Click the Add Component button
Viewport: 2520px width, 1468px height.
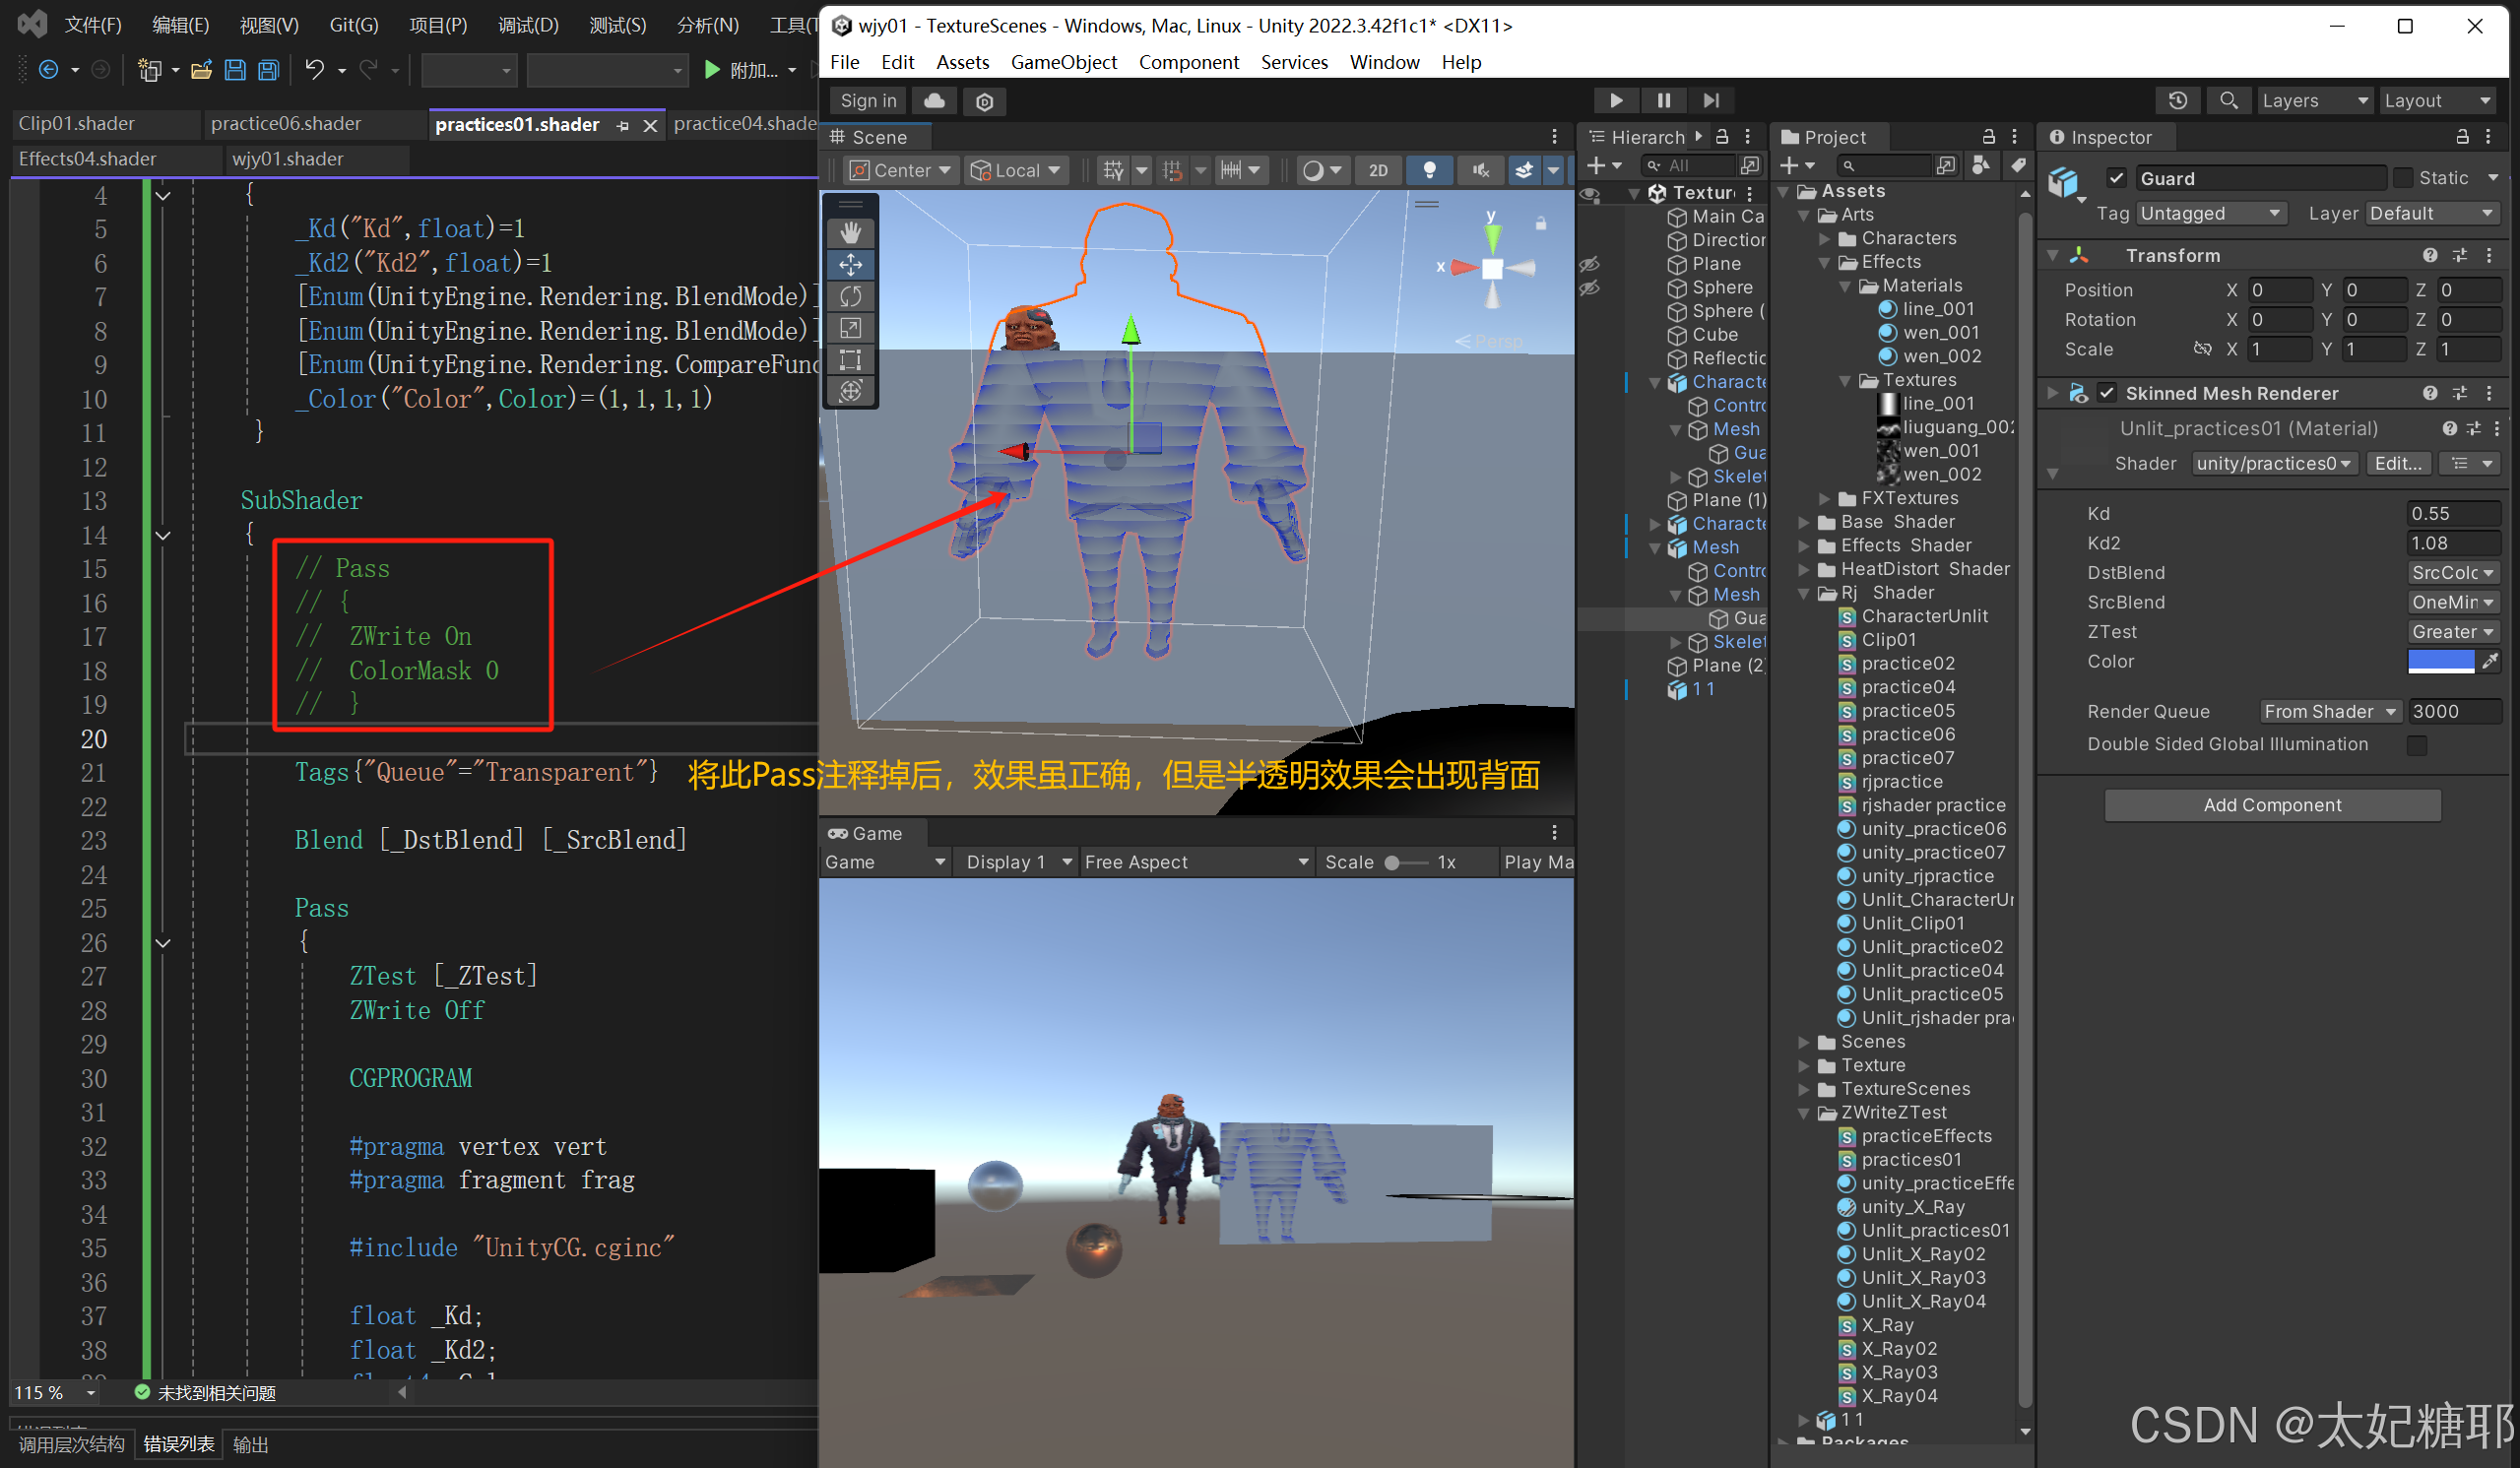[2272, 805]
